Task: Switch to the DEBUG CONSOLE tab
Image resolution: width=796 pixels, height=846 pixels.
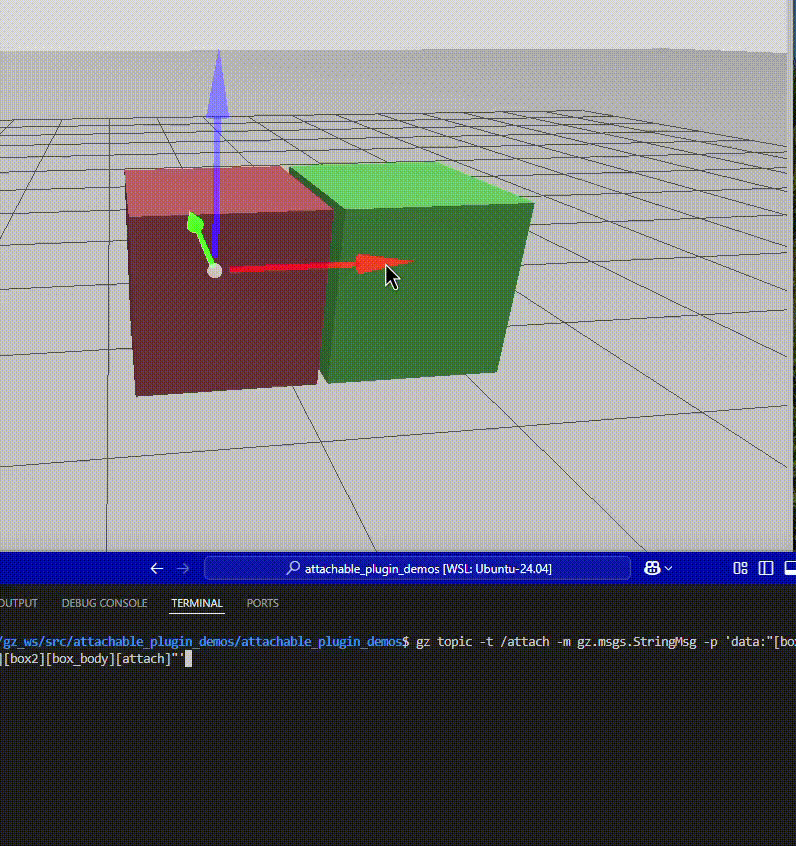Action: (x=104, y=603)
